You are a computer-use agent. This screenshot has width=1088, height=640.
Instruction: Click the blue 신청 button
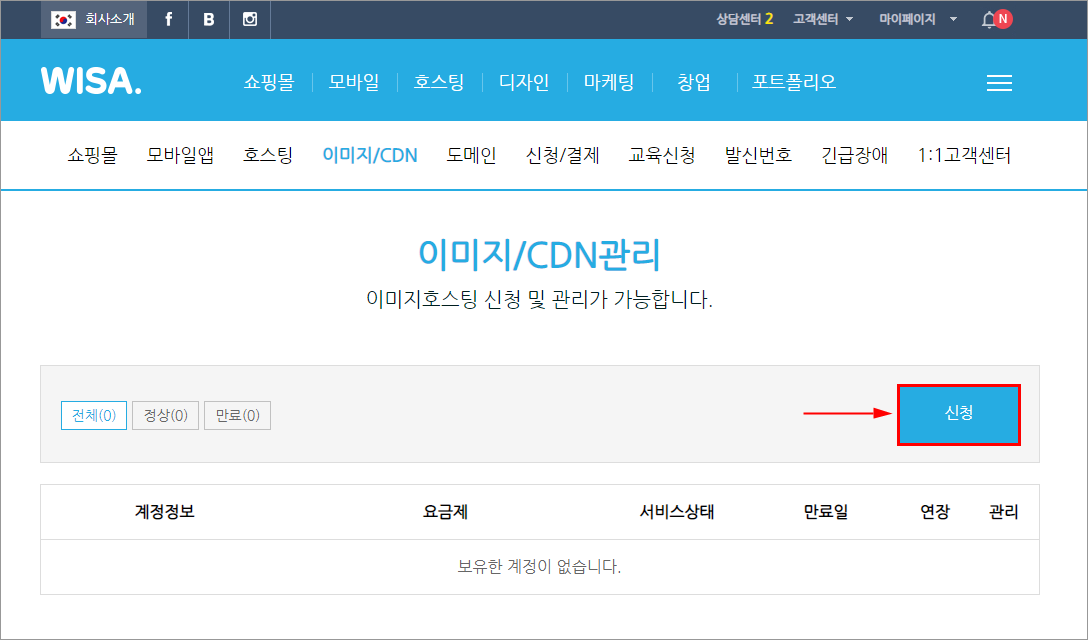(959, 414)
